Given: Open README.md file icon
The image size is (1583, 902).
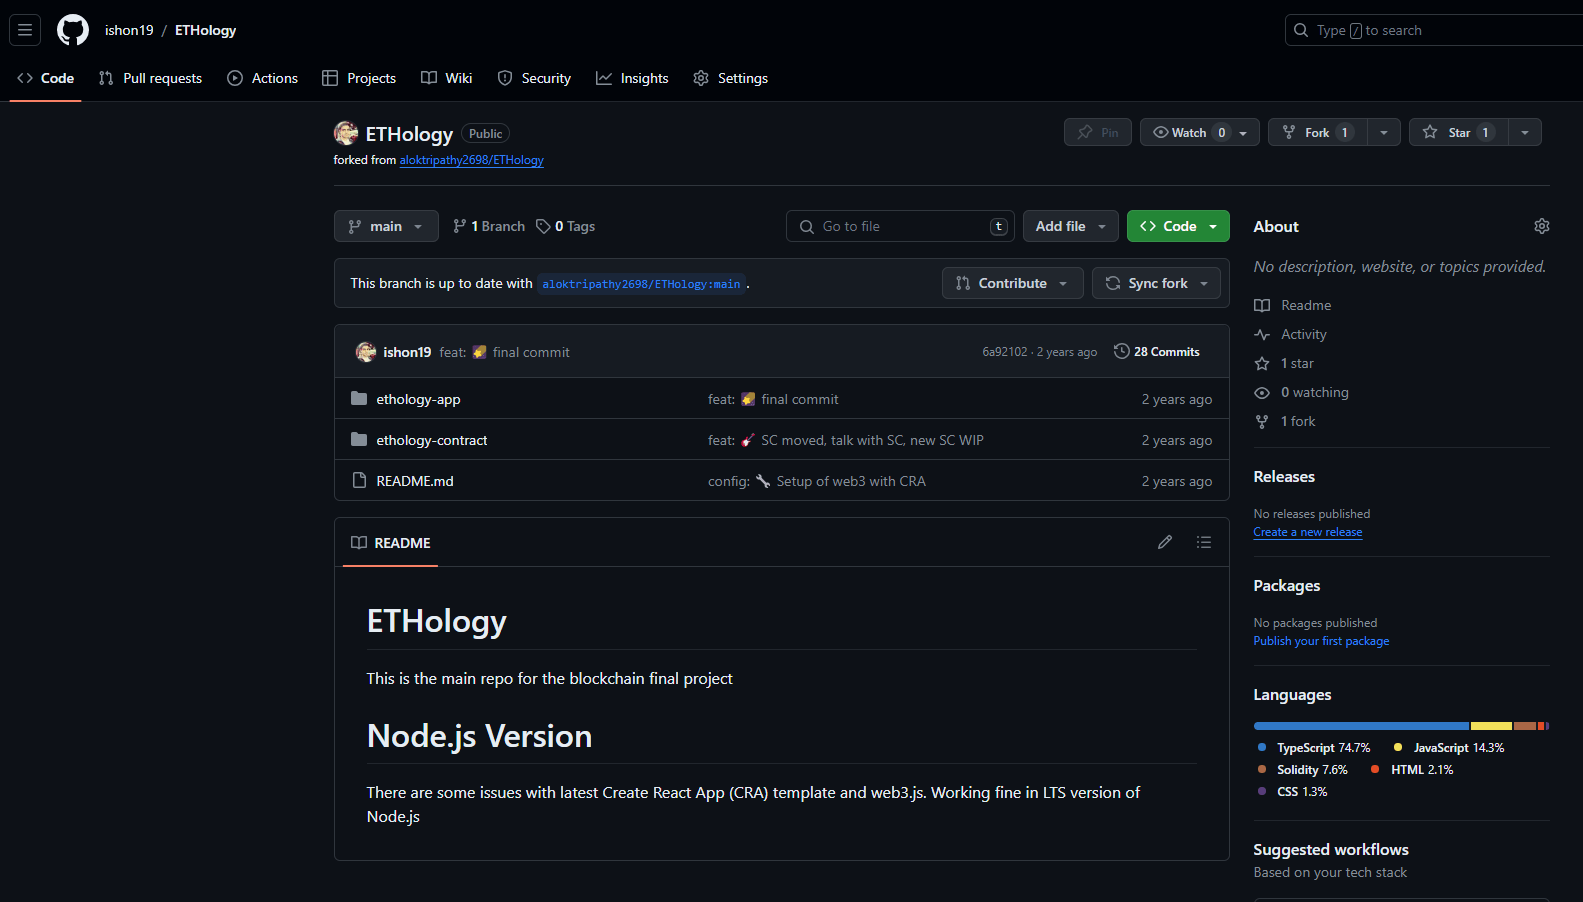Looking at the screenshot, I should [x=359, y=480].
